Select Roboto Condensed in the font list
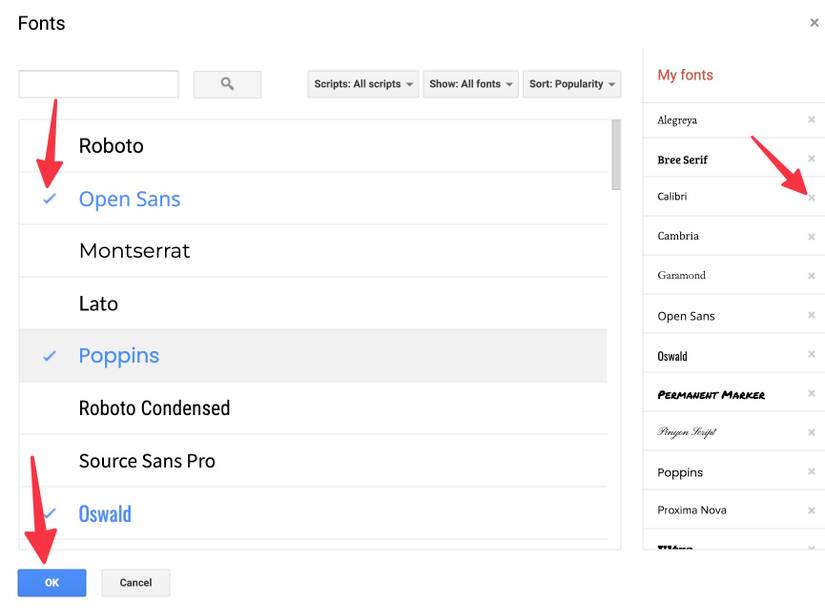 (154, 408)
